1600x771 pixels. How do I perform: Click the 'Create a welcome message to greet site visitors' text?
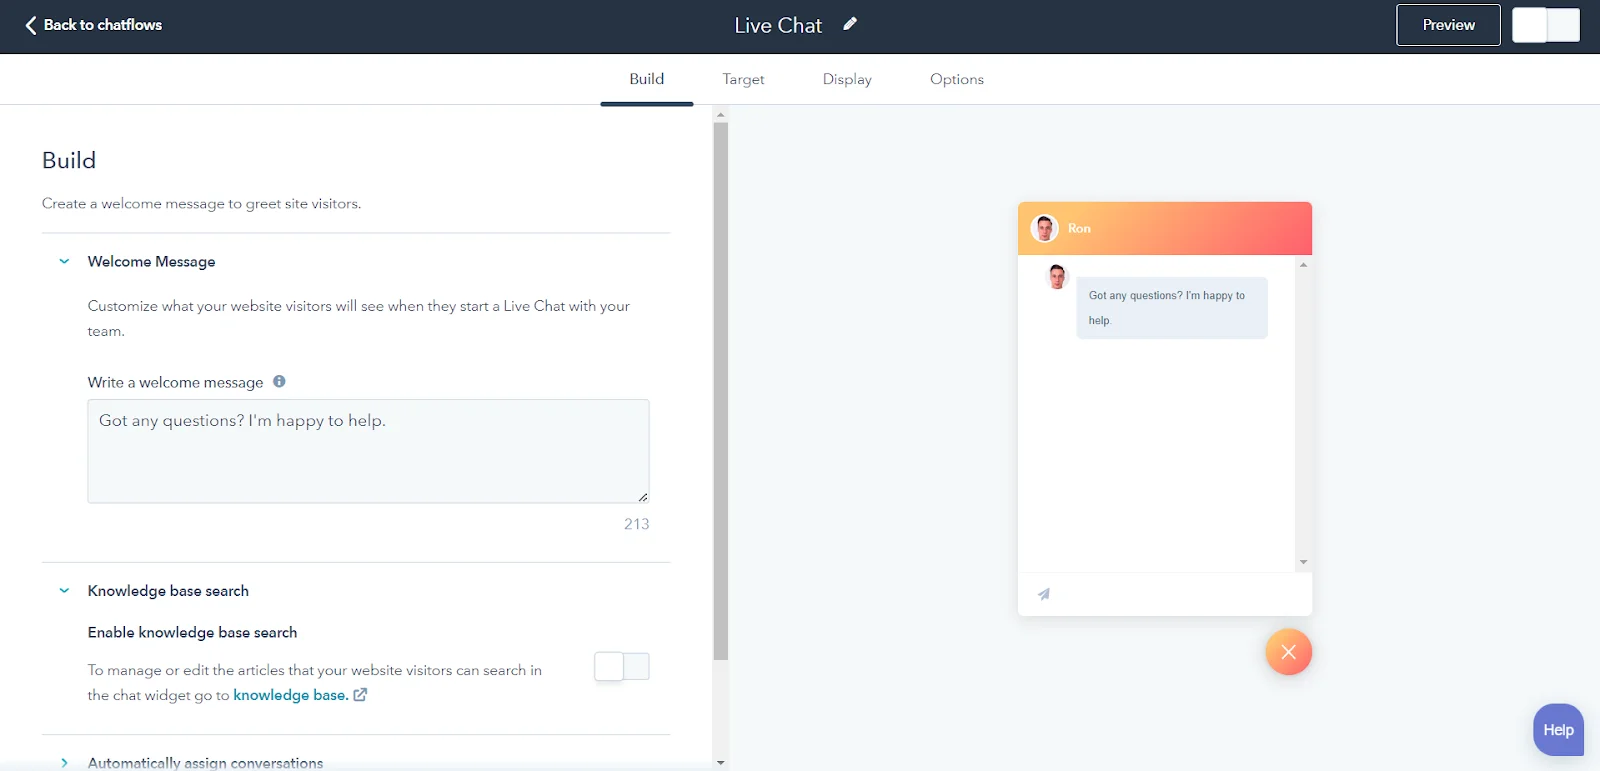point(201,203)
